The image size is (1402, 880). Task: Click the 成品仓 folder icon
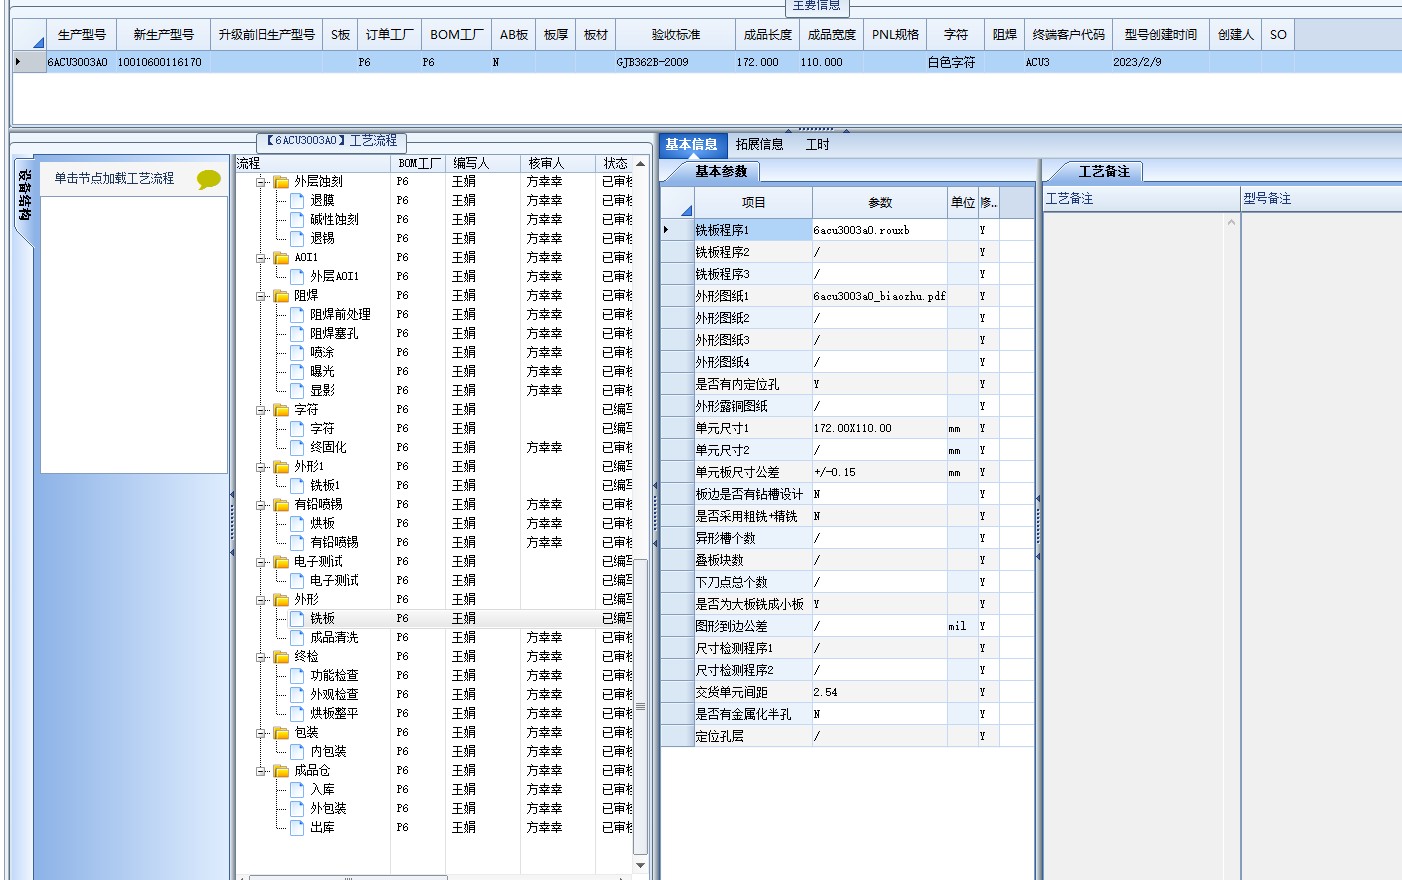(x=281, y=771)
